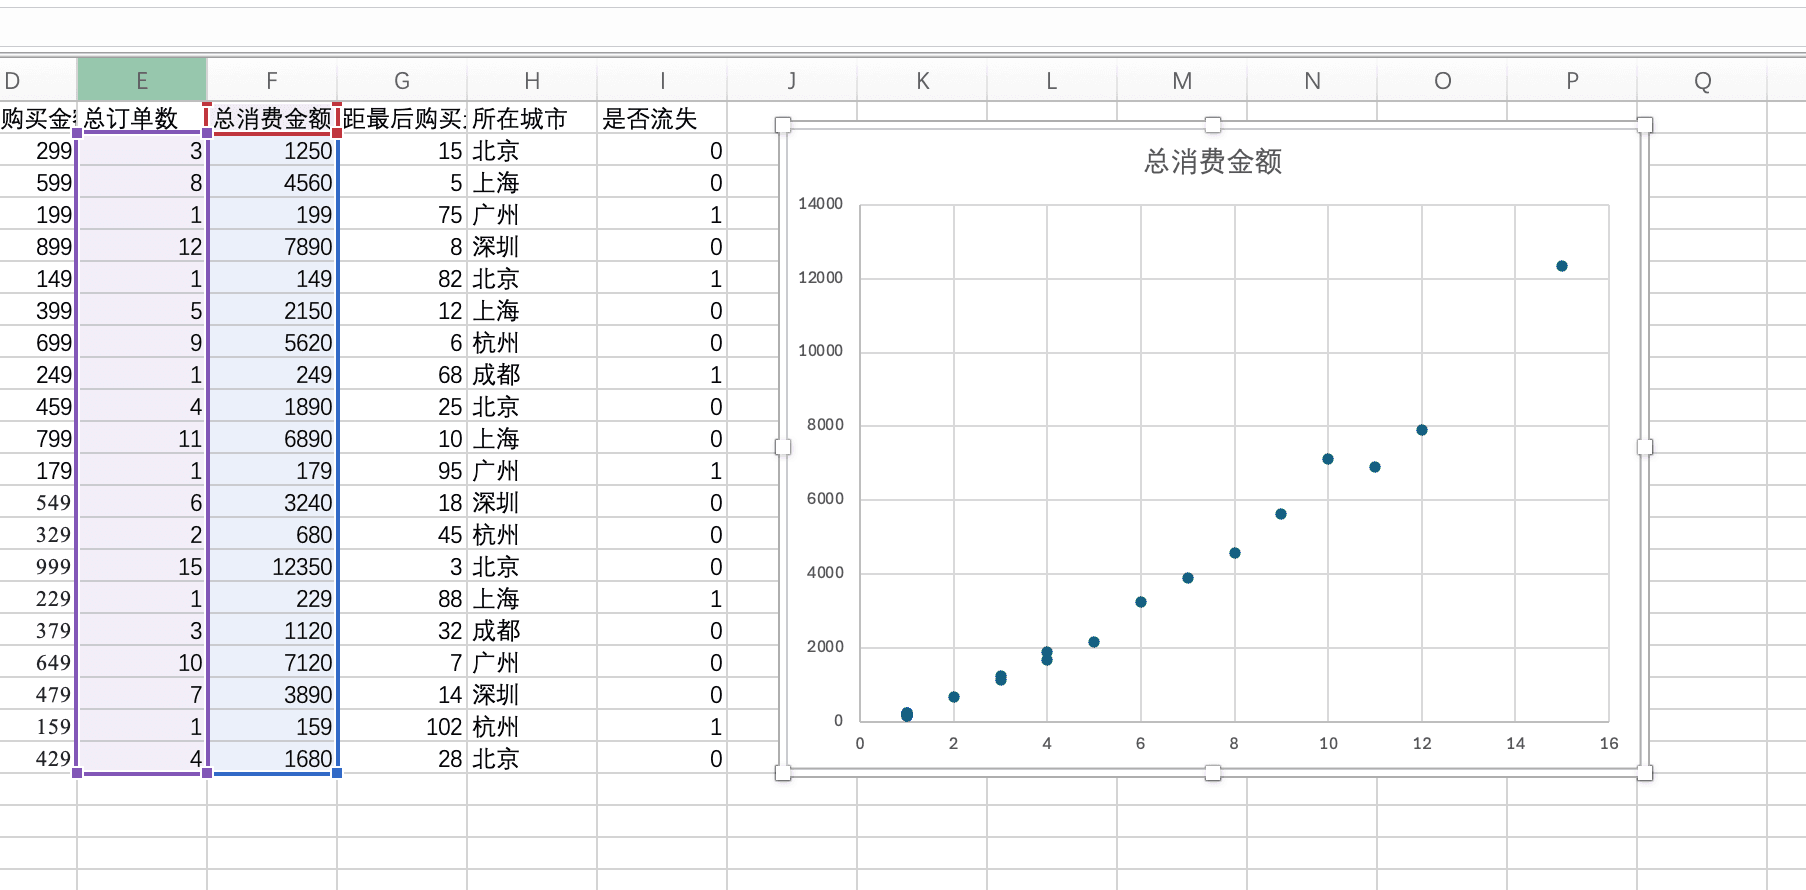Click the chart's bottom-right corner handle

(x=1644, y=772)
